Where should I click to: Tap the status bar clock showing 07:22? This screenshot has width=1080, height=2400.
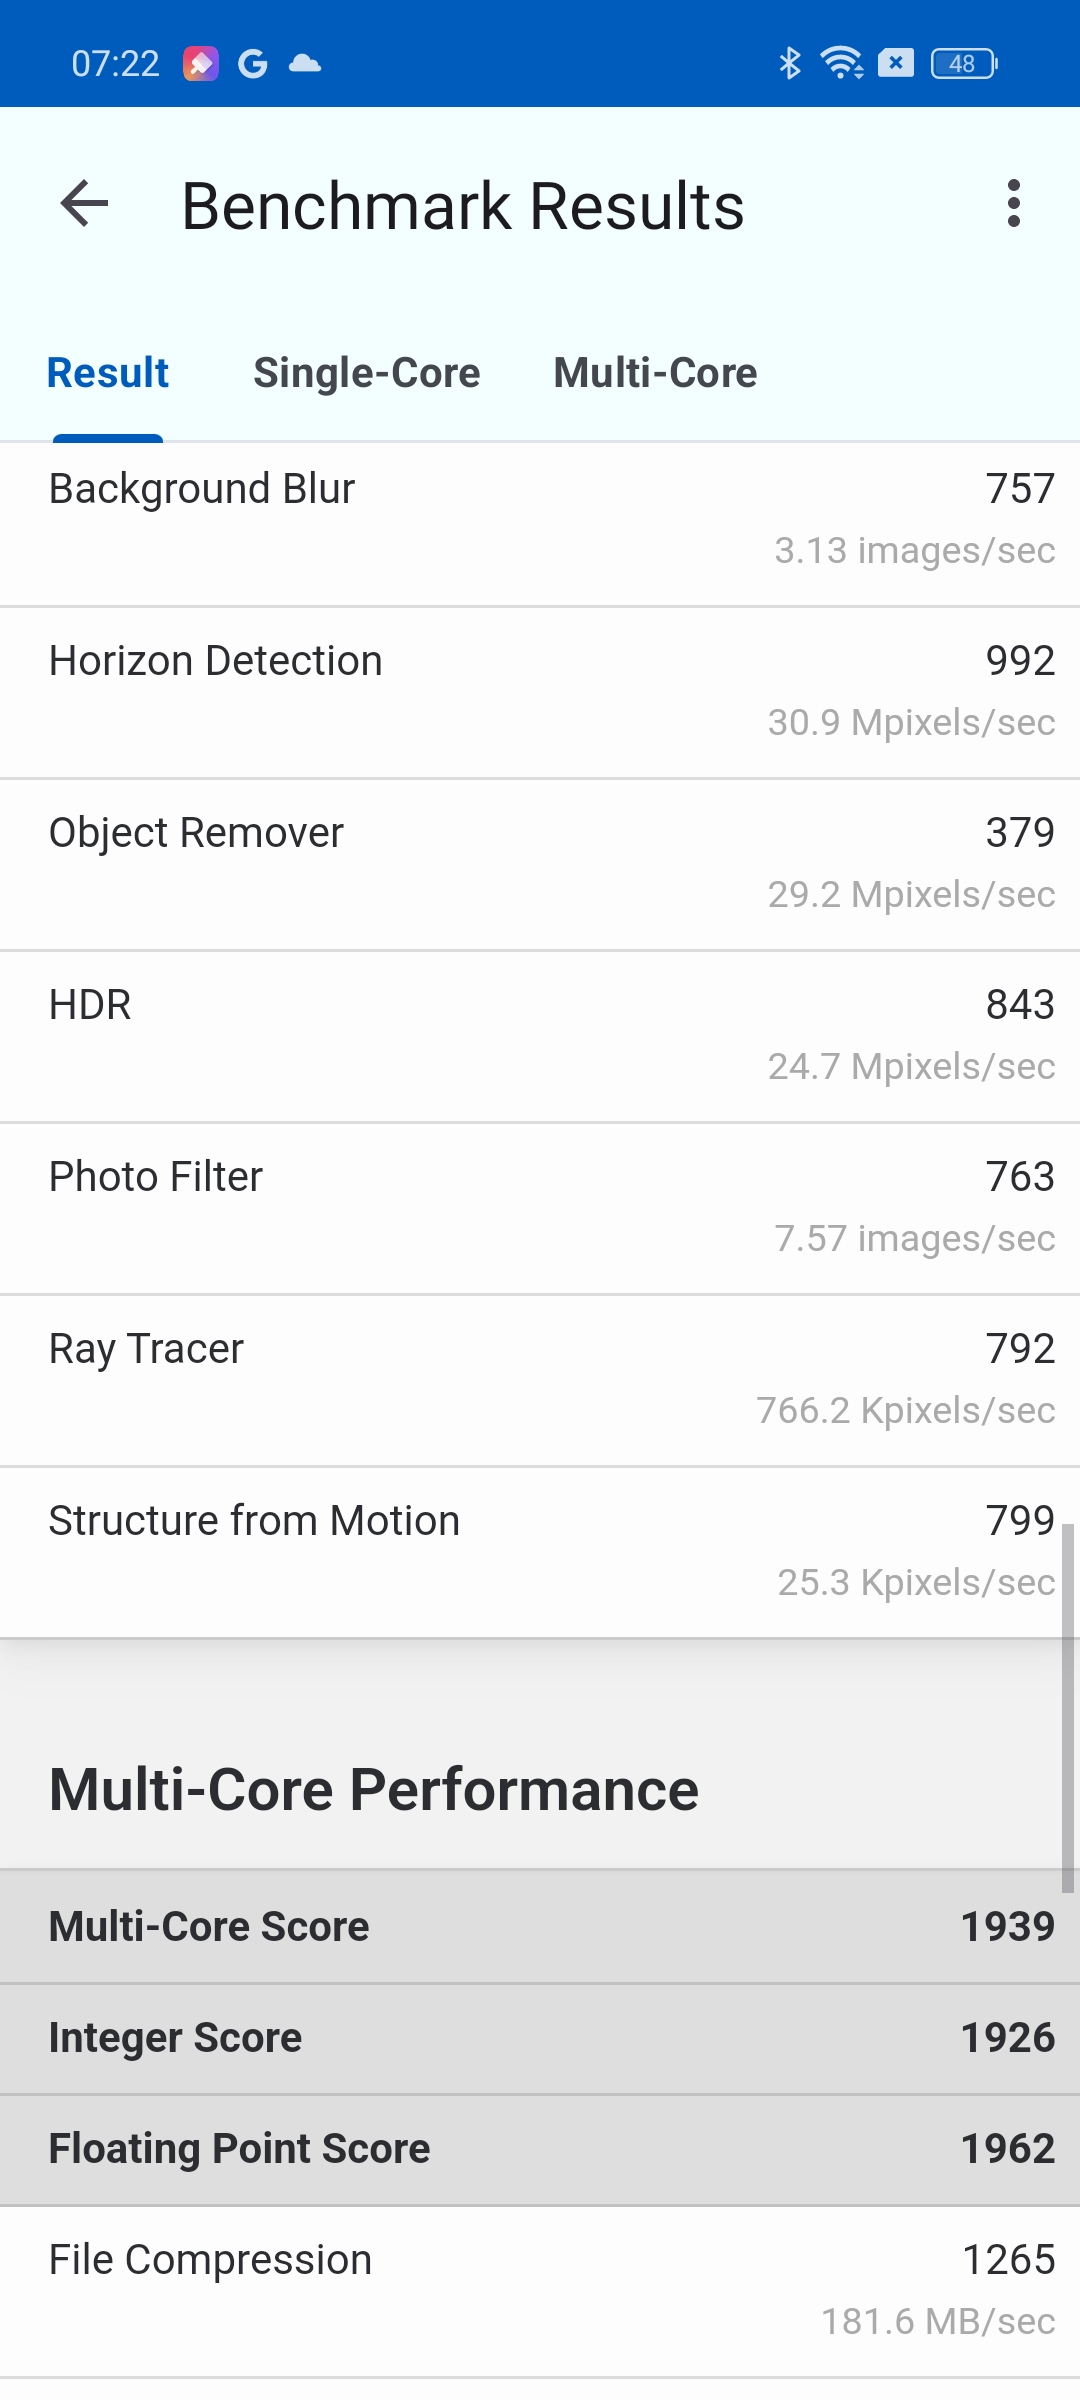click(115, 64)
